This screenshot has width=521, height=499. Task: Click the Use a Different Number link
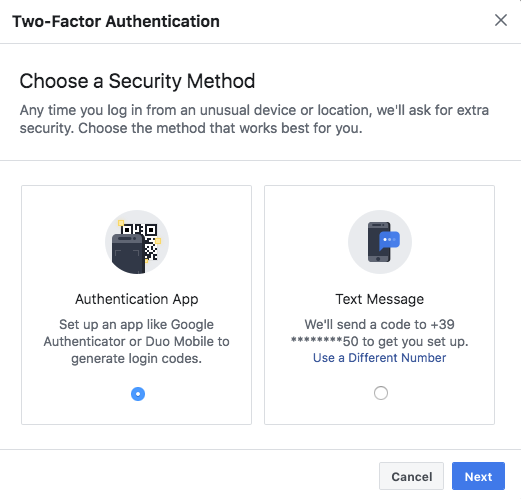(x=379, y=358)
